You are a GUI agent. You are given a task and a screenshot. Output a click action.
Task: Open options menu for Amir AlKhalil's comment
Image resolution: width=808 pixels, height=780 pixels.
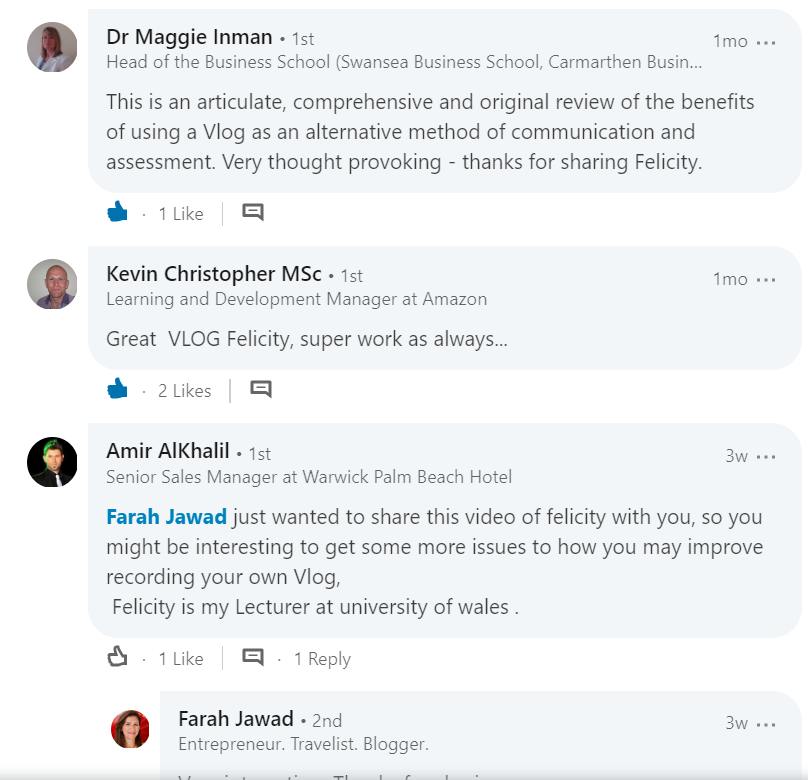766,457
